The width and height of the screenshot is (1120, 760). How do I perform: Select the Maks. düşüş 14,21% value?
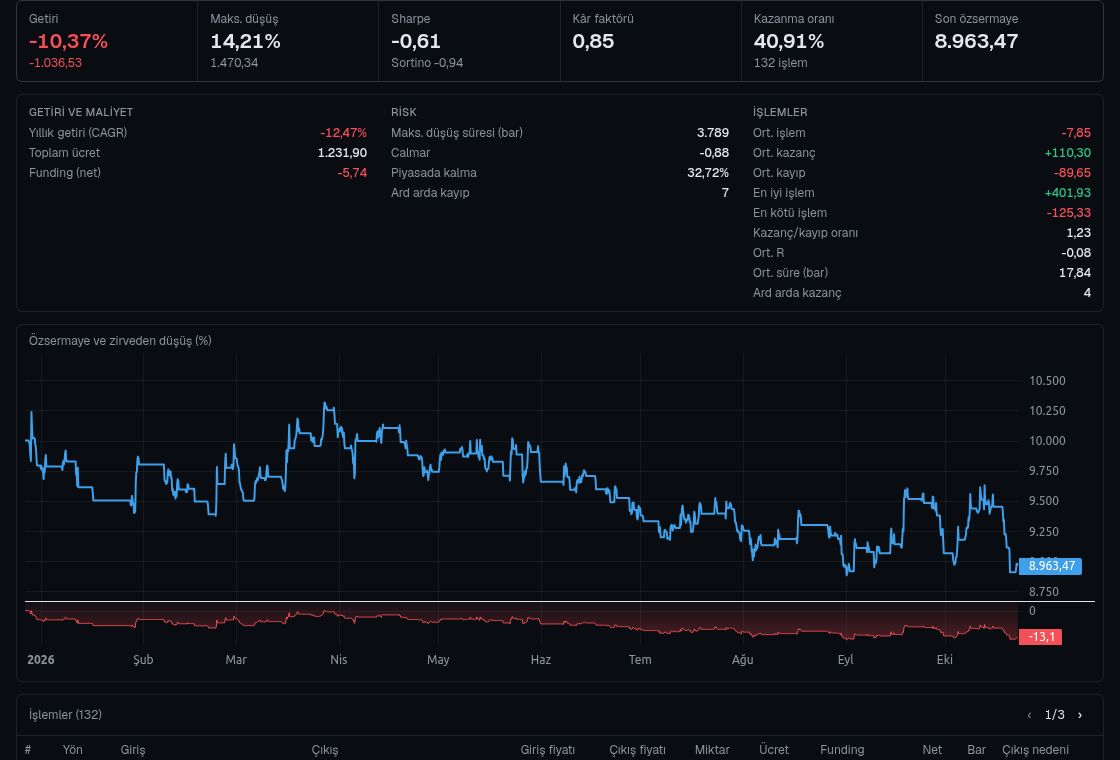coord(245,41)
